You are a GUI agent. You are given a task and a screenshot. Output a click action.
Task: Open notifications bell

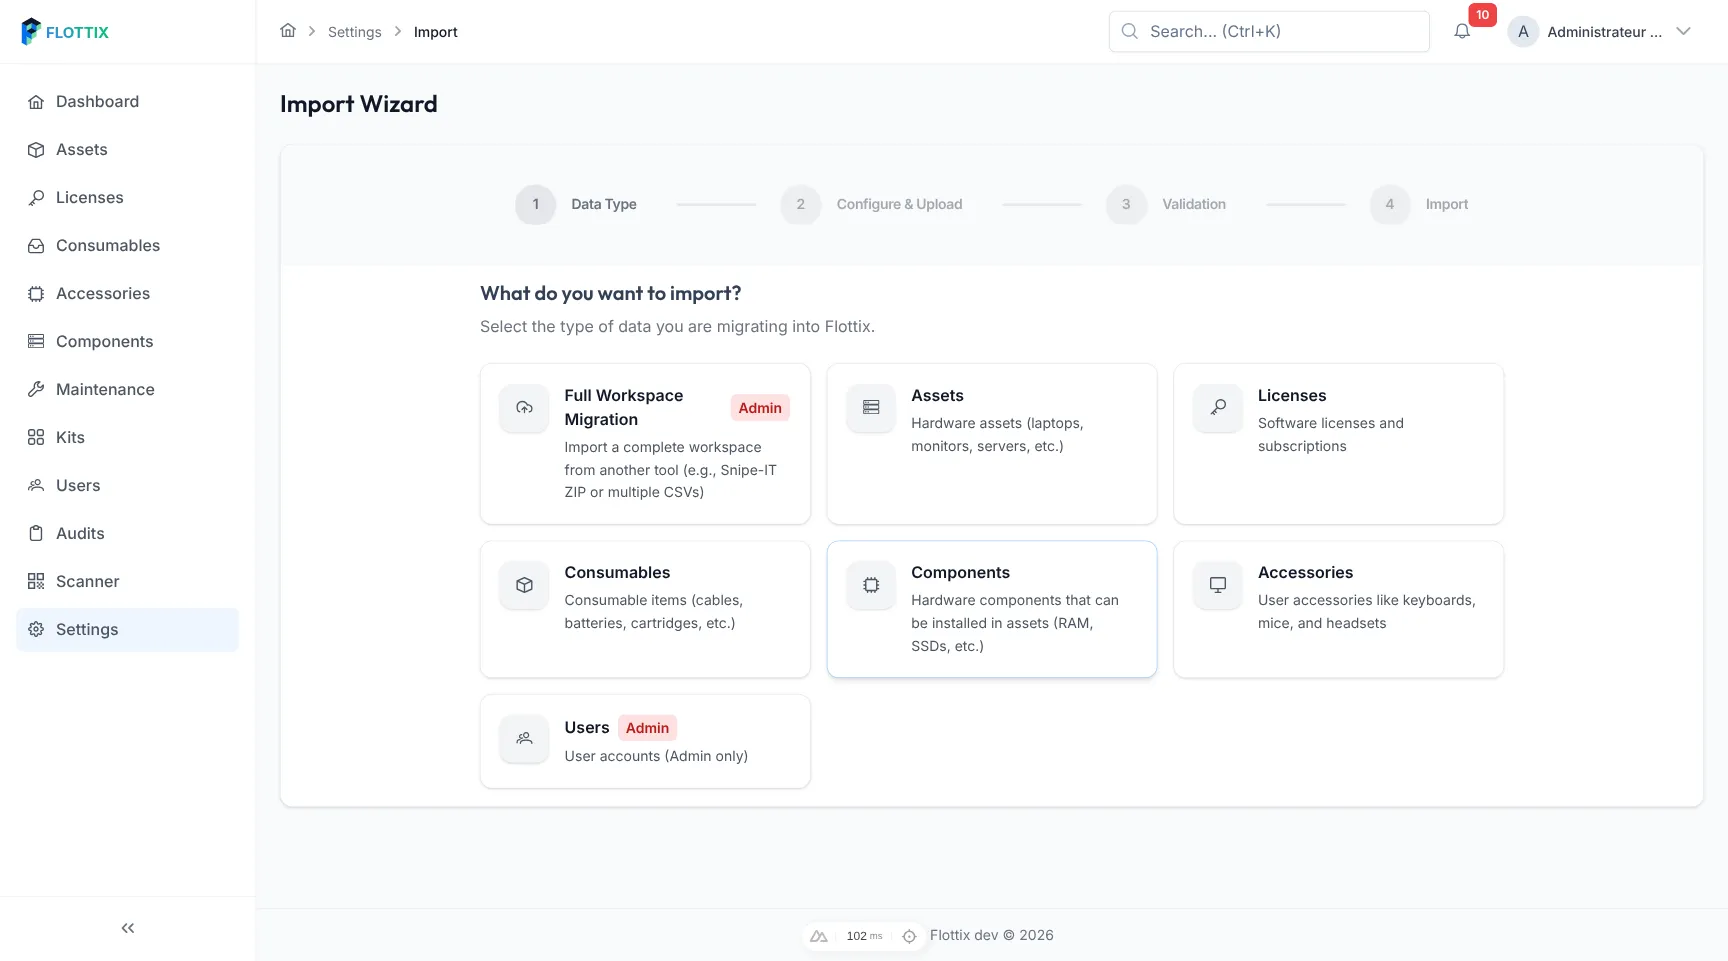(1462, 31)
